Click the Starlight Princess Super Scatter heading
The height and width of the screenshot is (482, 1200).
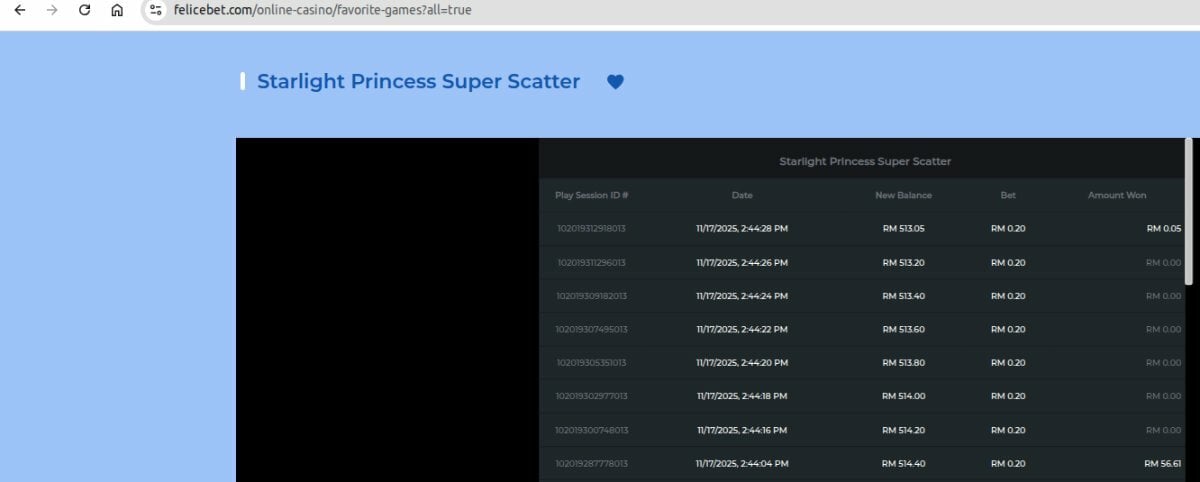[x=418, y=82]
